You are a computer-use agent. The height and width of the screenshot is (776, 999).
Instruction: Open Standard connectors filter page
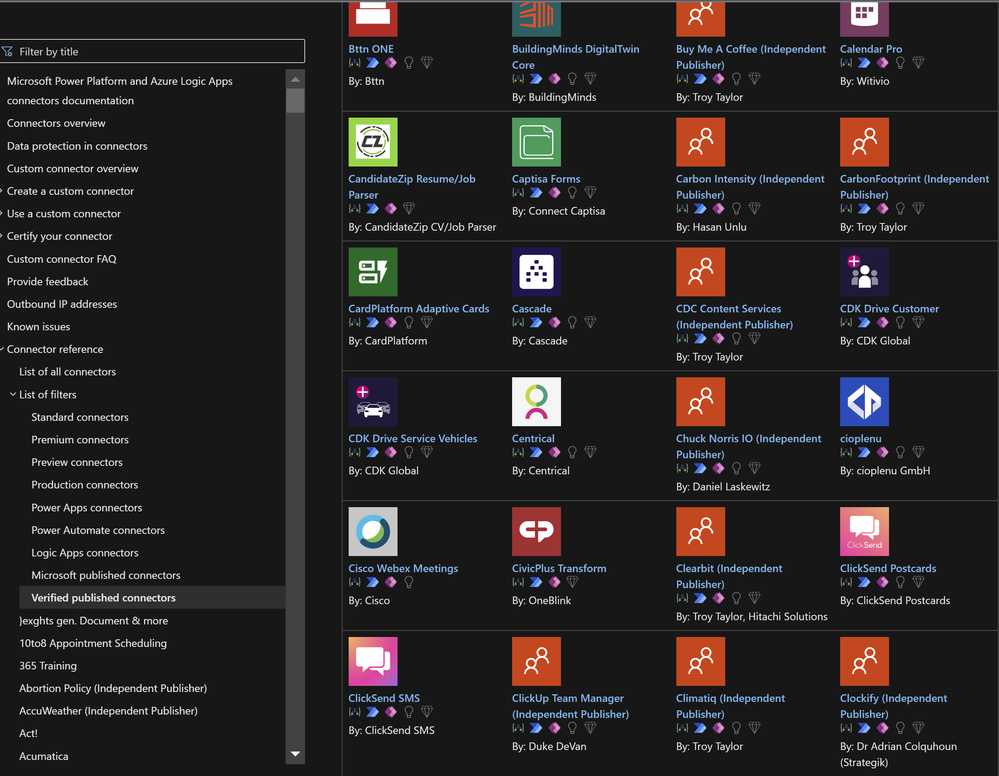[80, 417]
